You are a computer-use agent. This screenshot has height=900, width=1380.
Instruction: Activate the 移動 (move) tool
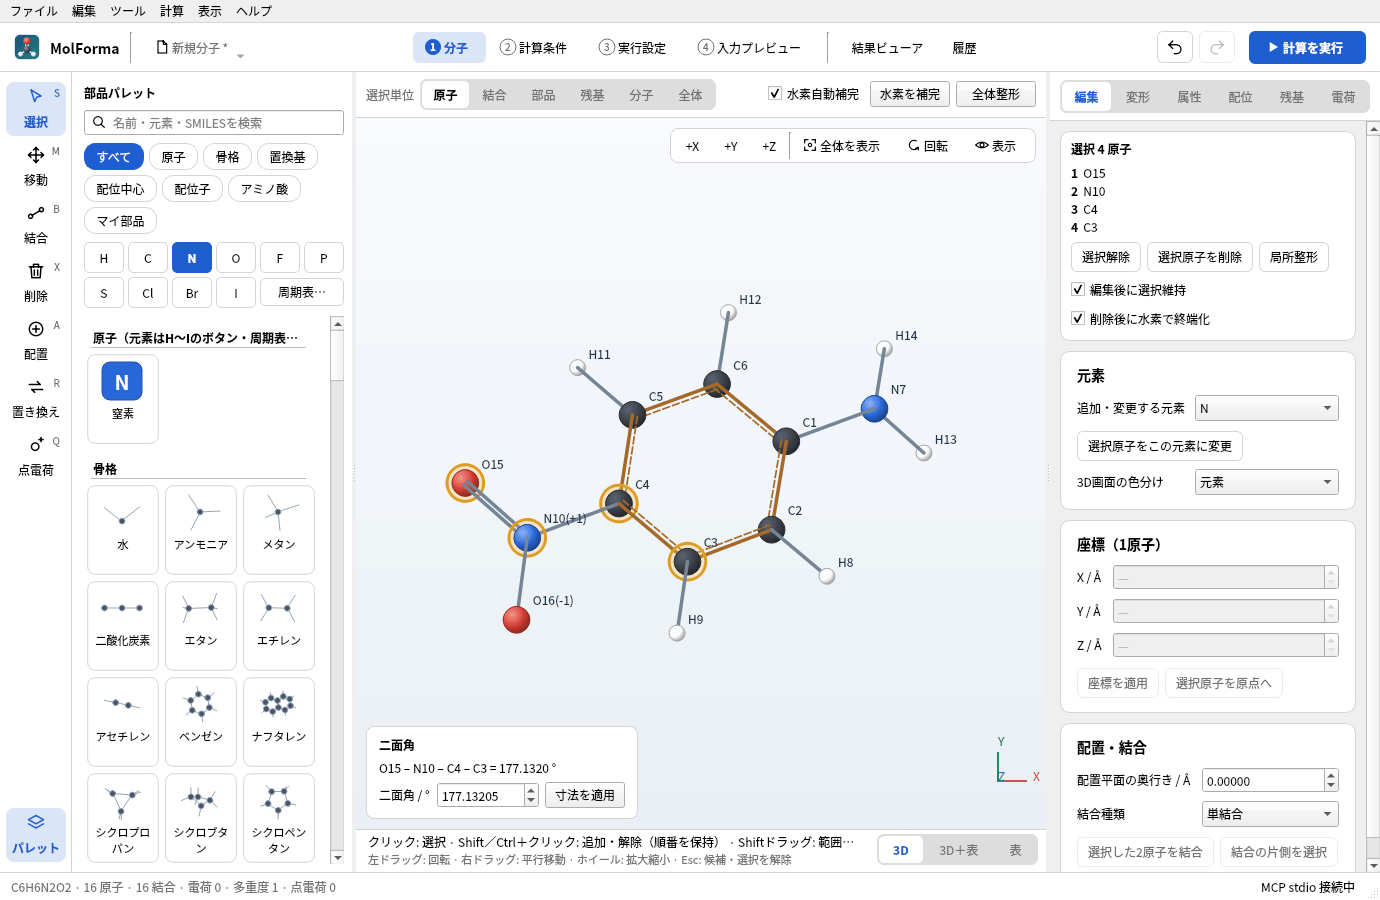(36, 166)
